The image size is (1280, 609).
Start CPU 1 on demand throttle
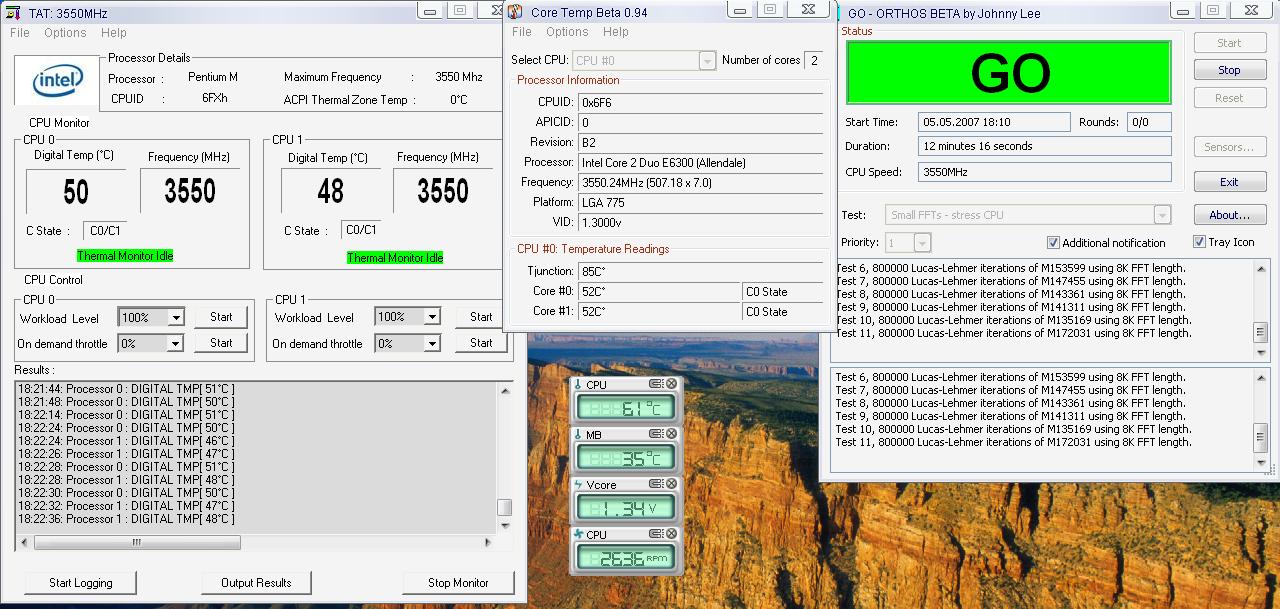click(481, 343)
